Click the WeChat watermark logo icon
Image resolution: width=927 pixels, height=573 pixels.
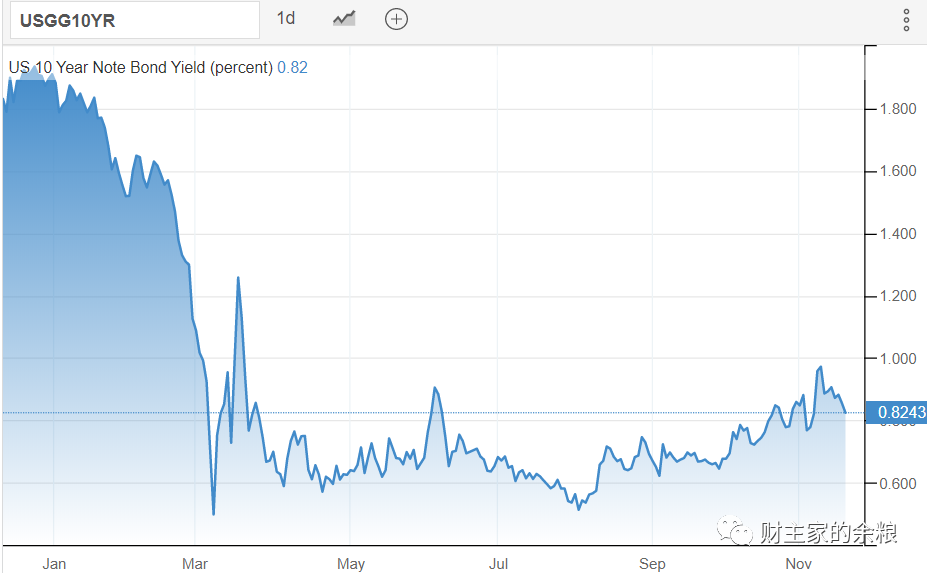point(734,530)
